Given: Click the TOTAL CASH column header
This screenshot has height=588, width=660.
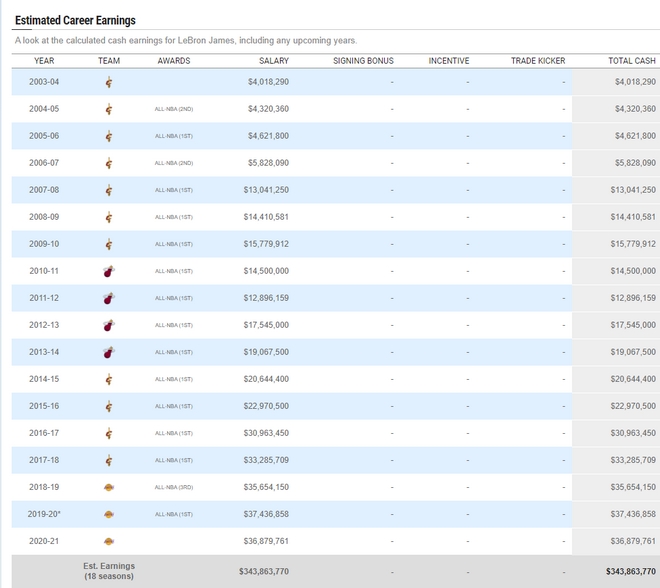Looking at the screenshot, I should pos(632,61).
